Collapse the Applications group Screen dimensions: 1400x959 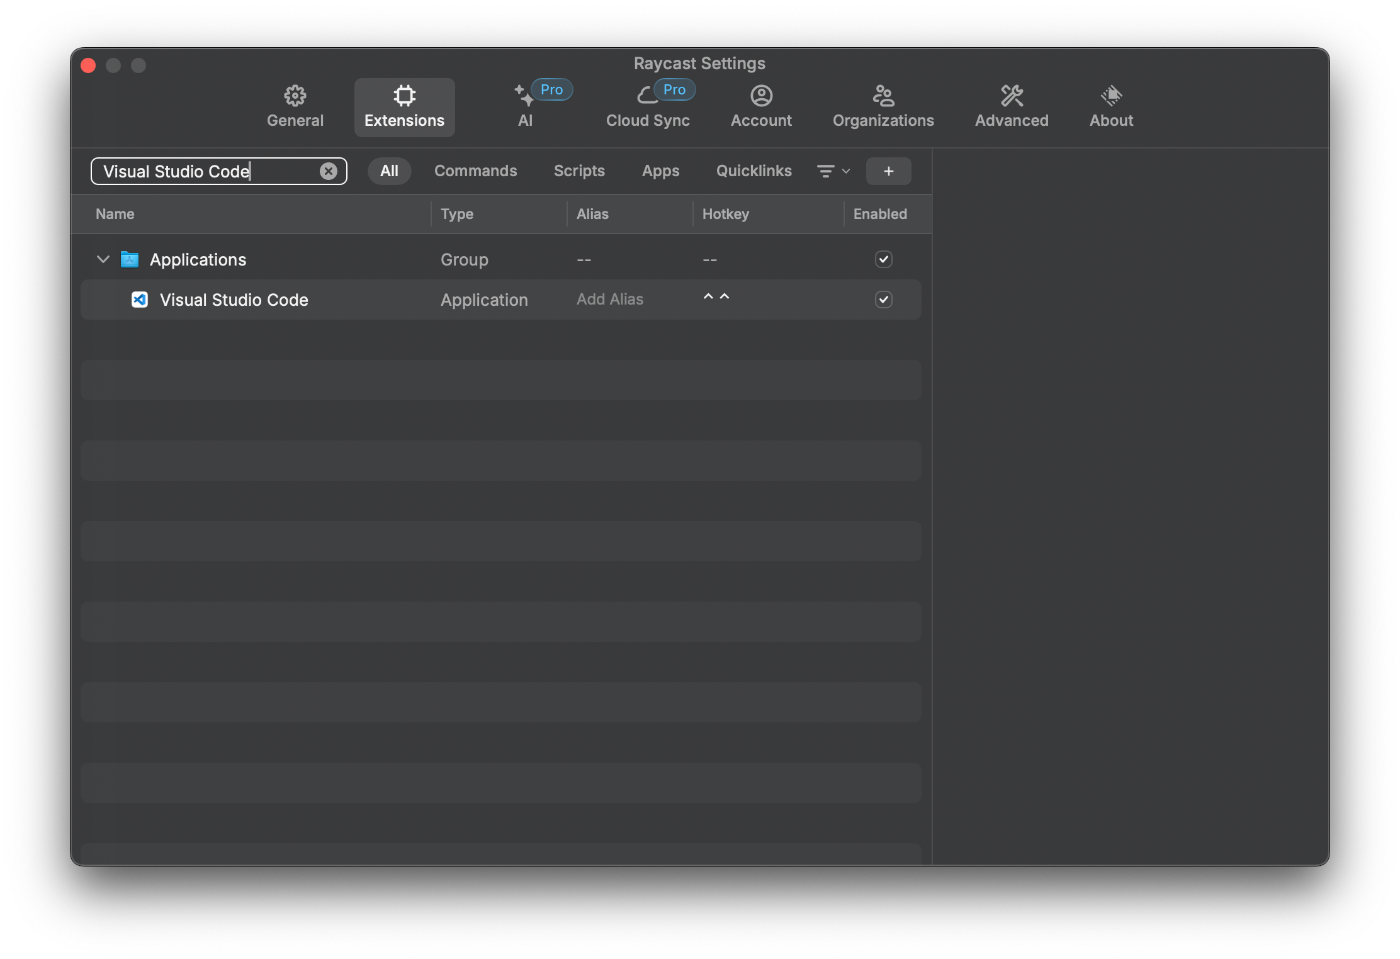(x=103, y=259)
